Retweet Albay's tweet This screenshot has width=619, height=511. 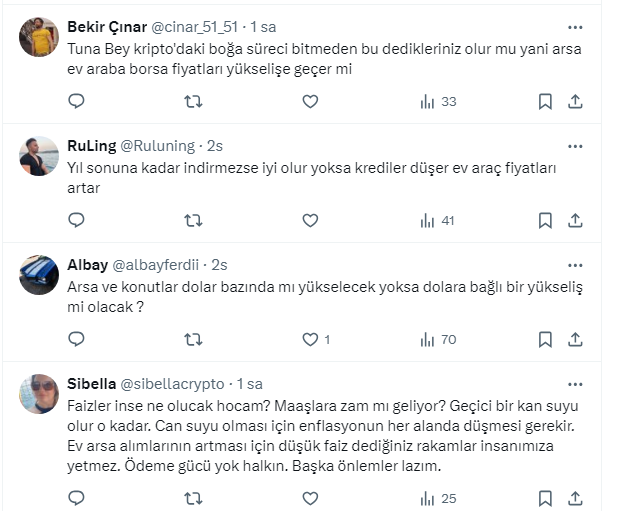click(194, 340)
